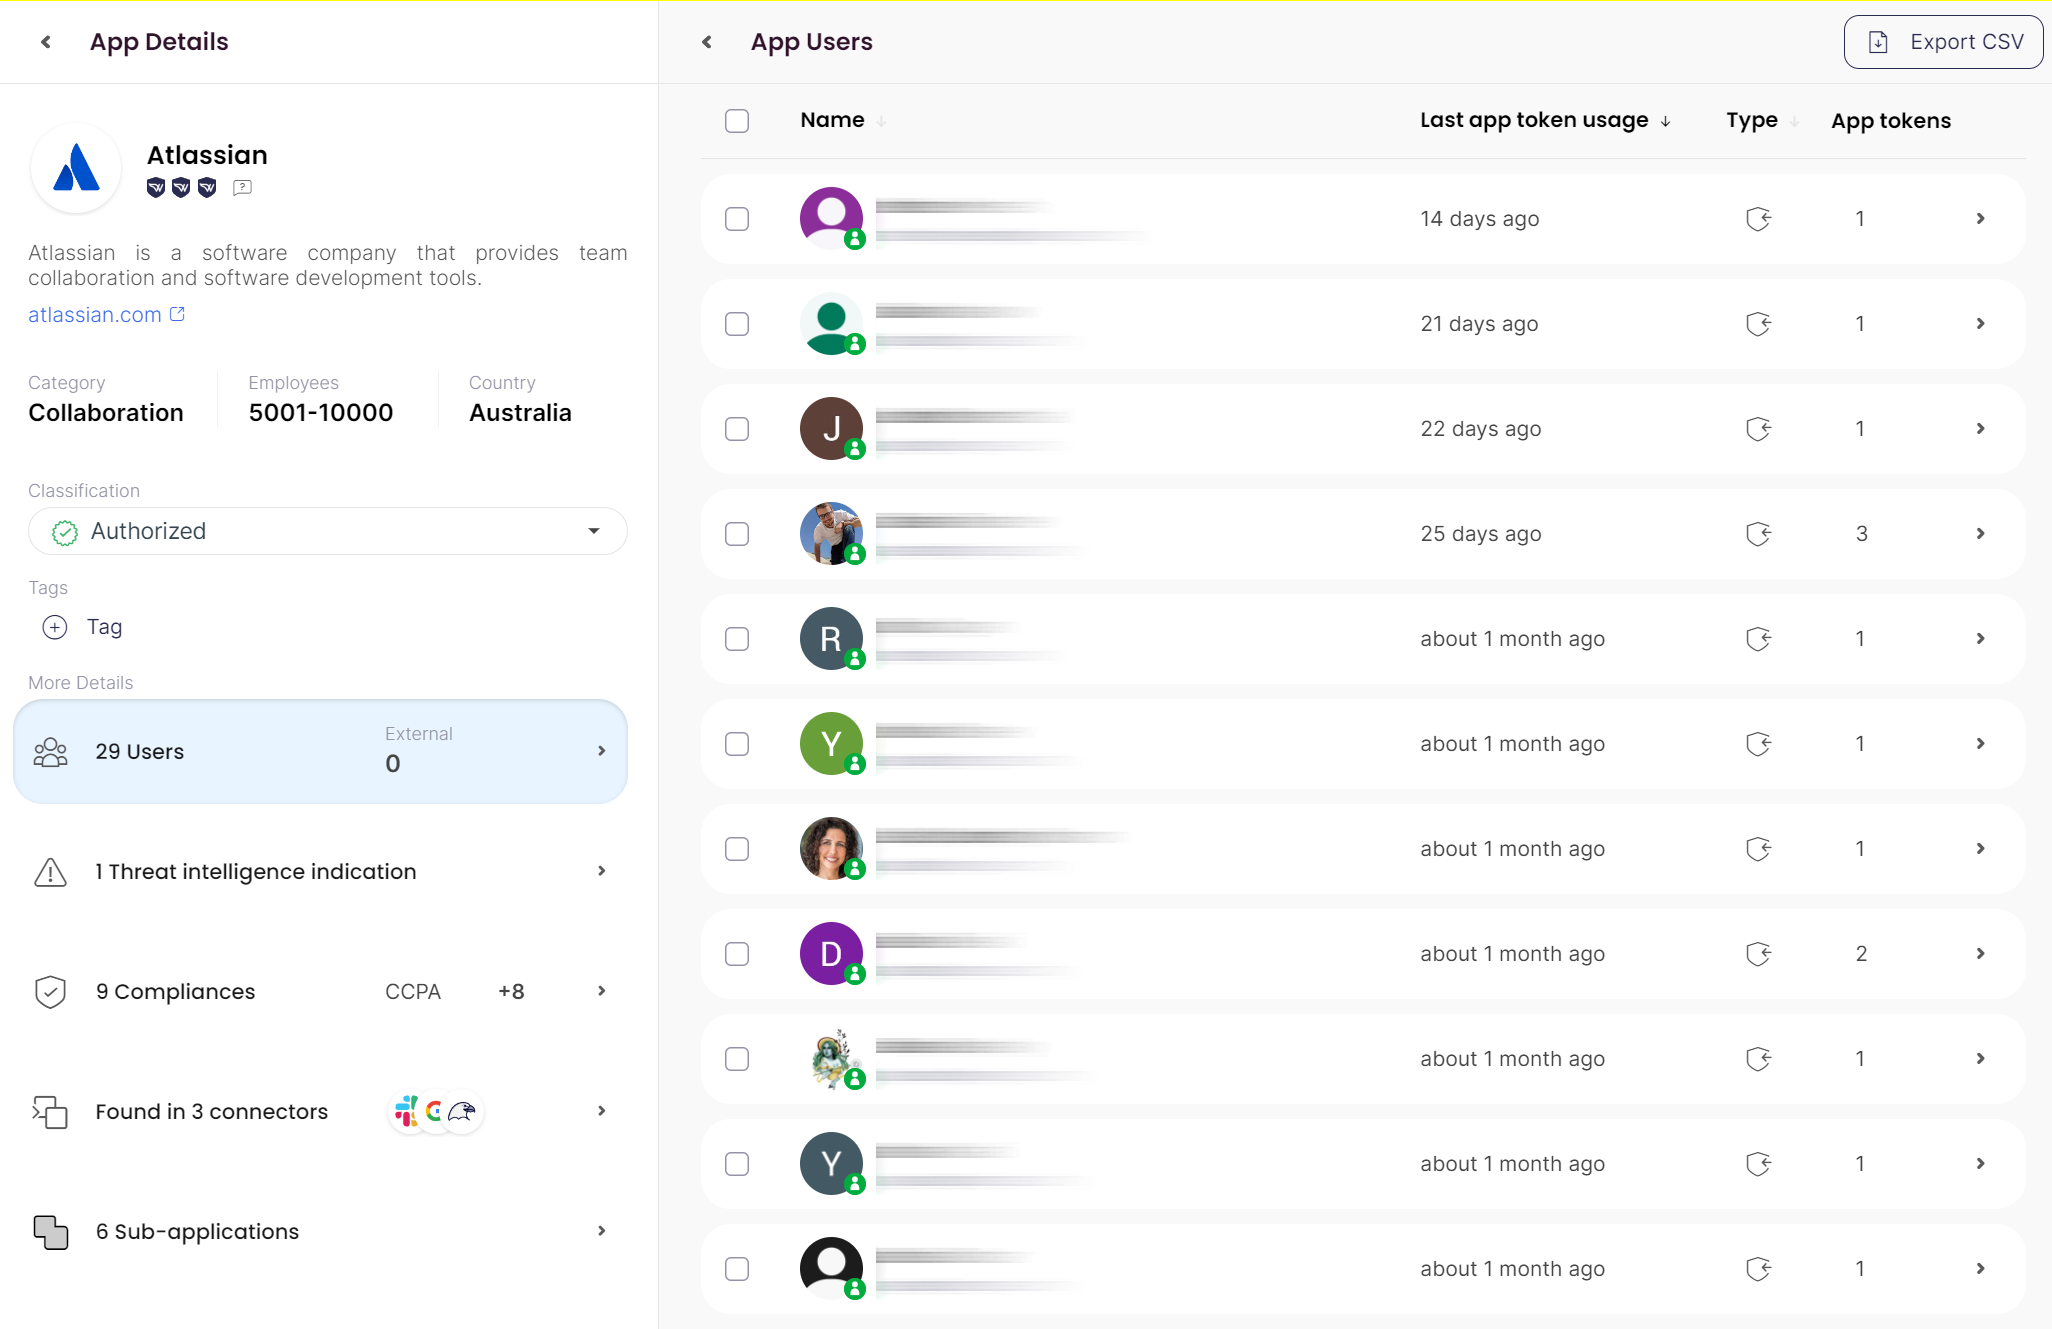Click the Collaboration category value
This screenshot has height=1329, width=2052.
(106, 413)
